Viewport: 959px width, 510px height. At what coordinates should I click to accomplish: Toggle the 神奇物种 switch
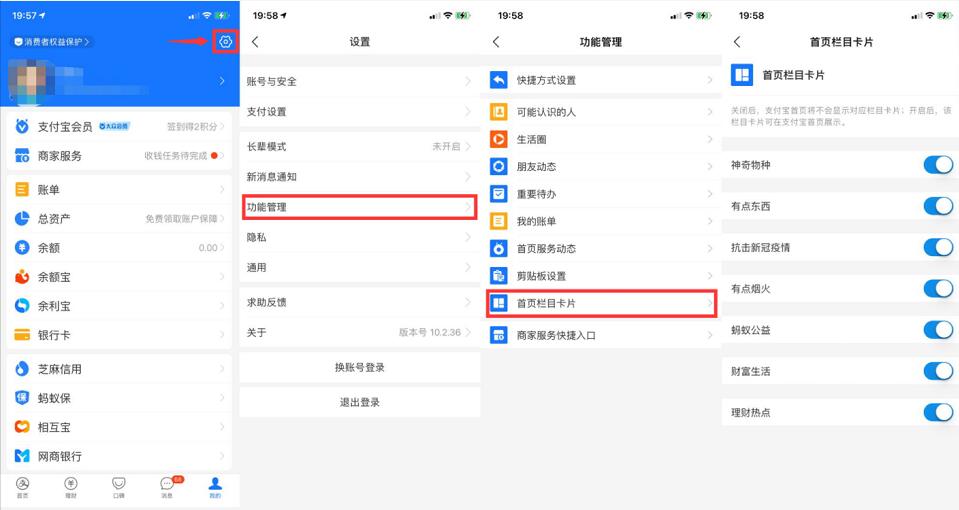(x=938, y=165)
